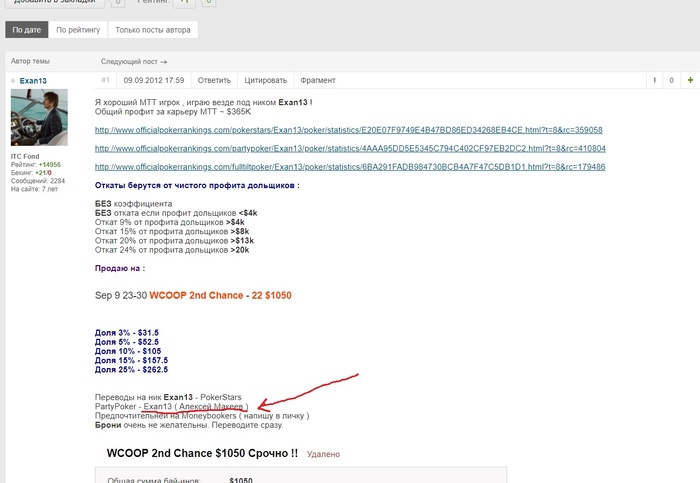Screen dimensions: 700x483
Task: Click 'Удалено' status label
Action: [x=323, y=454]
